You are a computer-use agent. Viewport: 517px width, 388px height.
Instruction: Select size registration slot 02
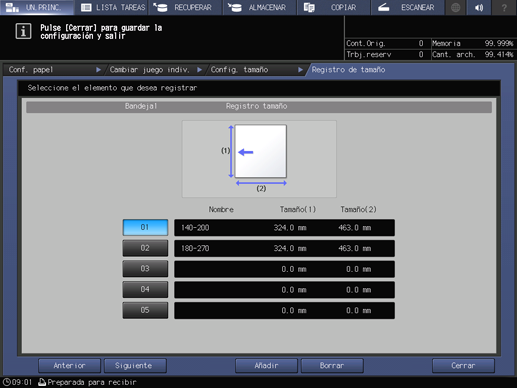click(145, 248)
